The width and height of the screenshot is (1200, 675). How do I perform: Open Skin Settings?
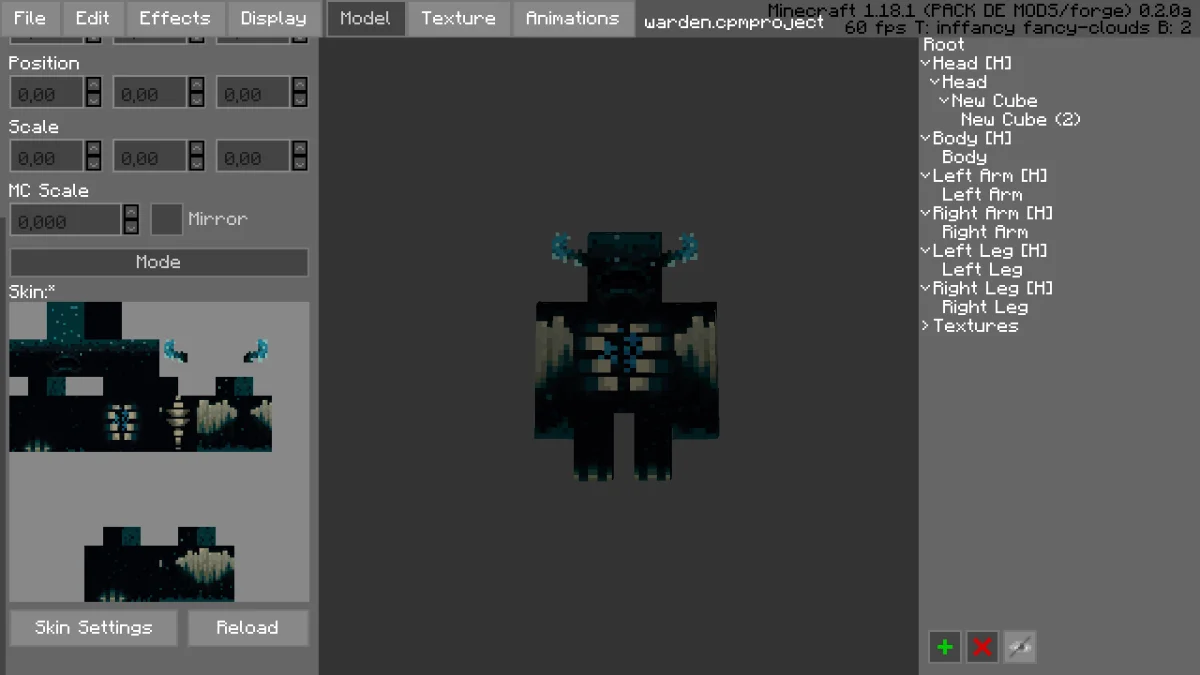[x=93, y=628]
